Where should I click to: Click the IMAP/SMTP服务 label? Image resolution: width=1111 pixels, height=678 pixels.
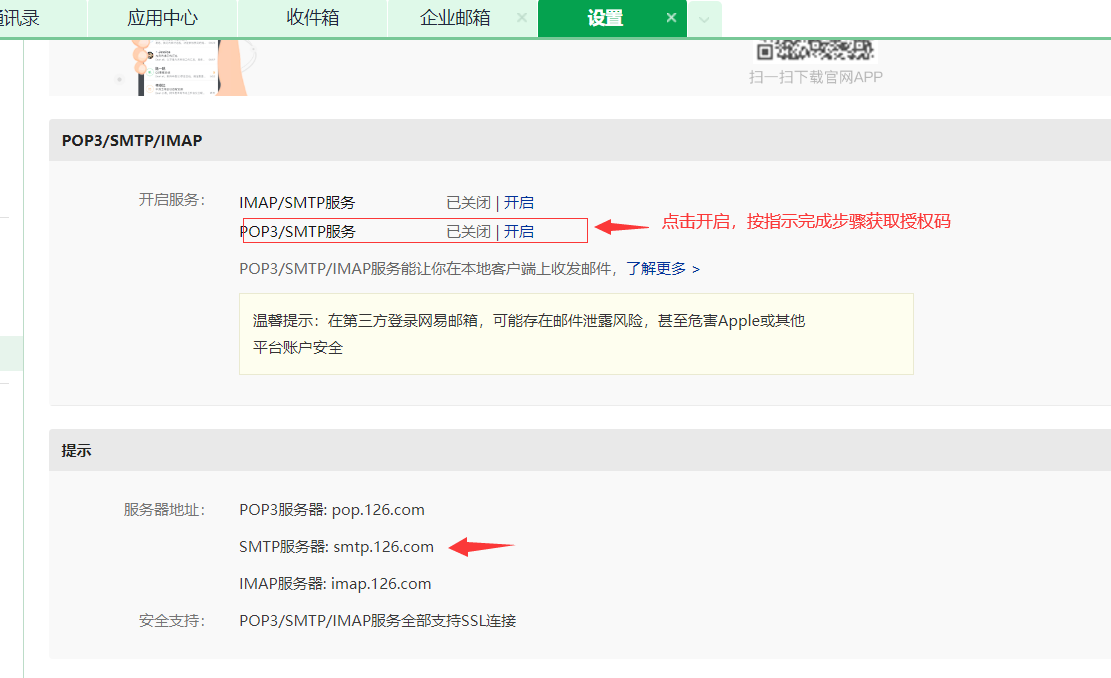[x=297, y=203]
